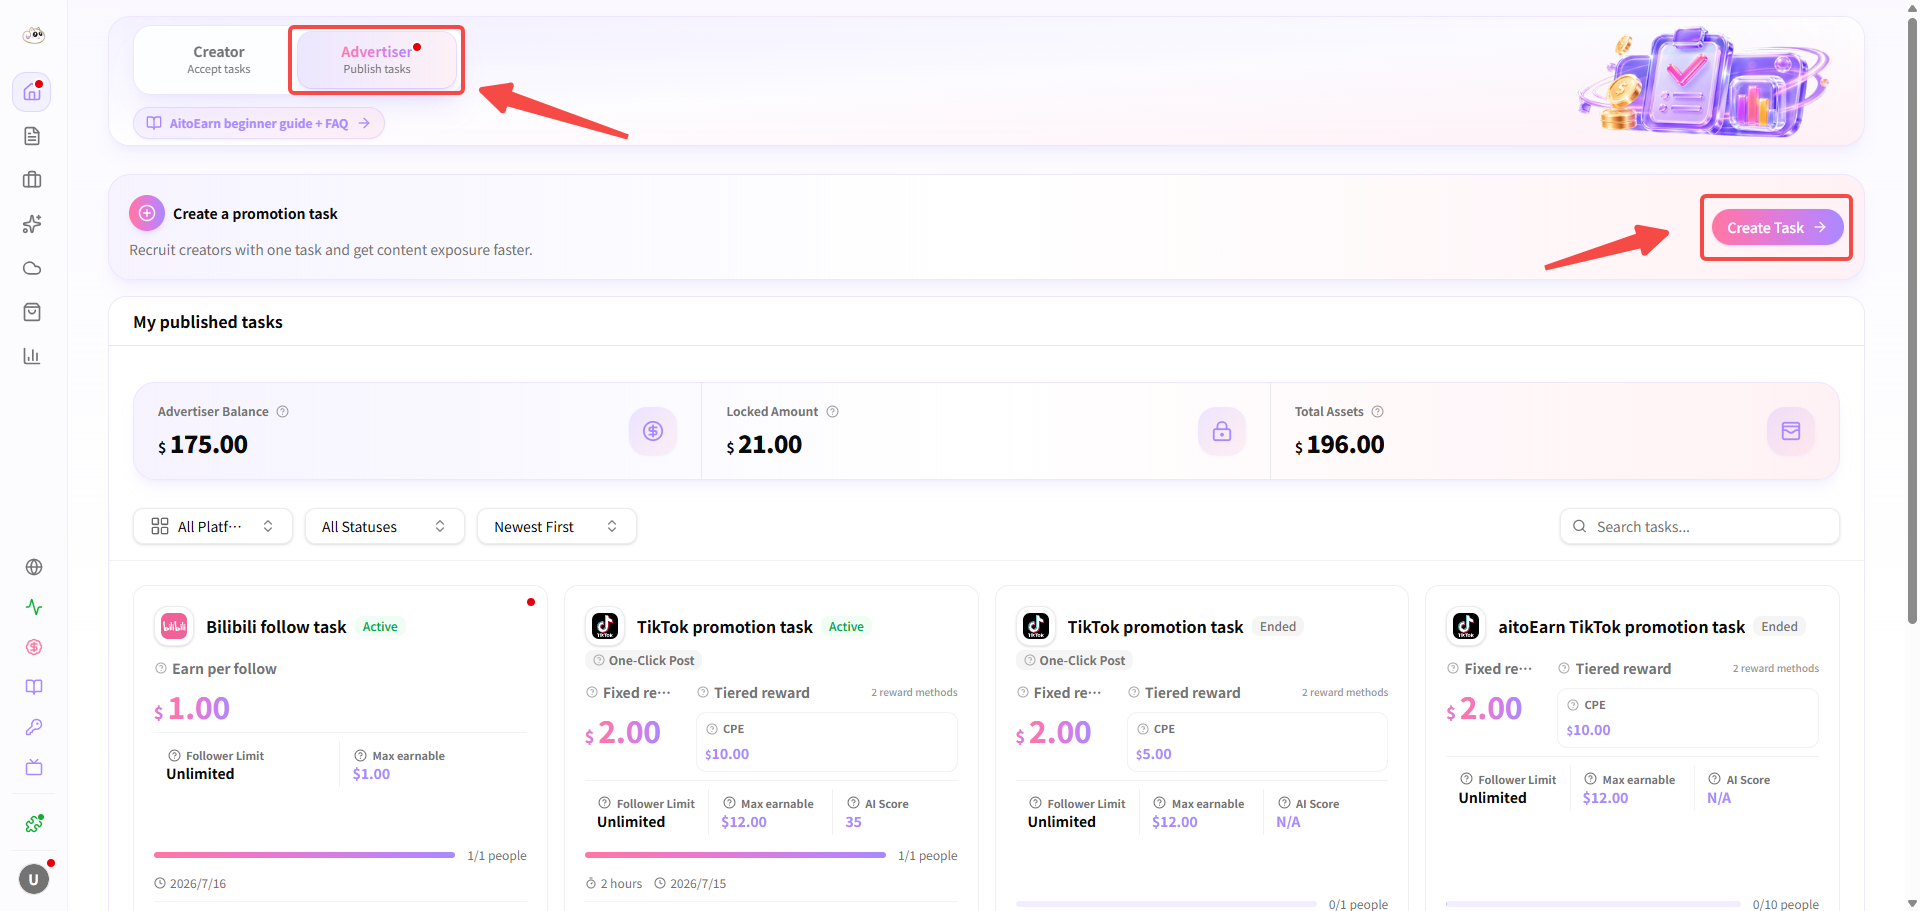
Task: Click the TV icon in the sidebar
Action: point(34,767)
